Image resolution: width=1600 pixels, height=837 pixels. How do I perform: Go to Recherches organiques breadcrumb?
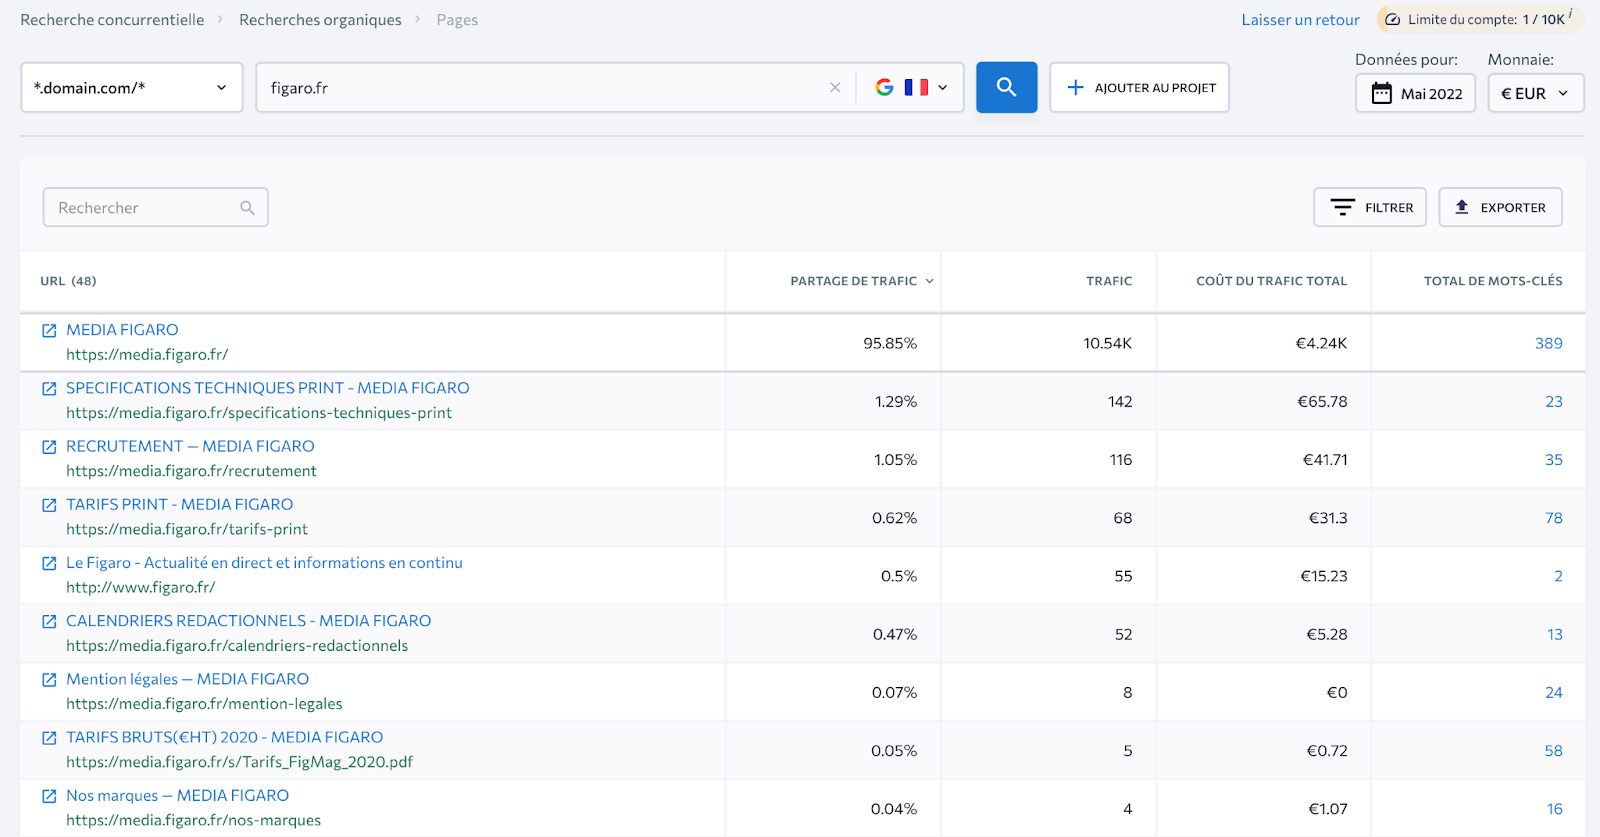[320, 20]
